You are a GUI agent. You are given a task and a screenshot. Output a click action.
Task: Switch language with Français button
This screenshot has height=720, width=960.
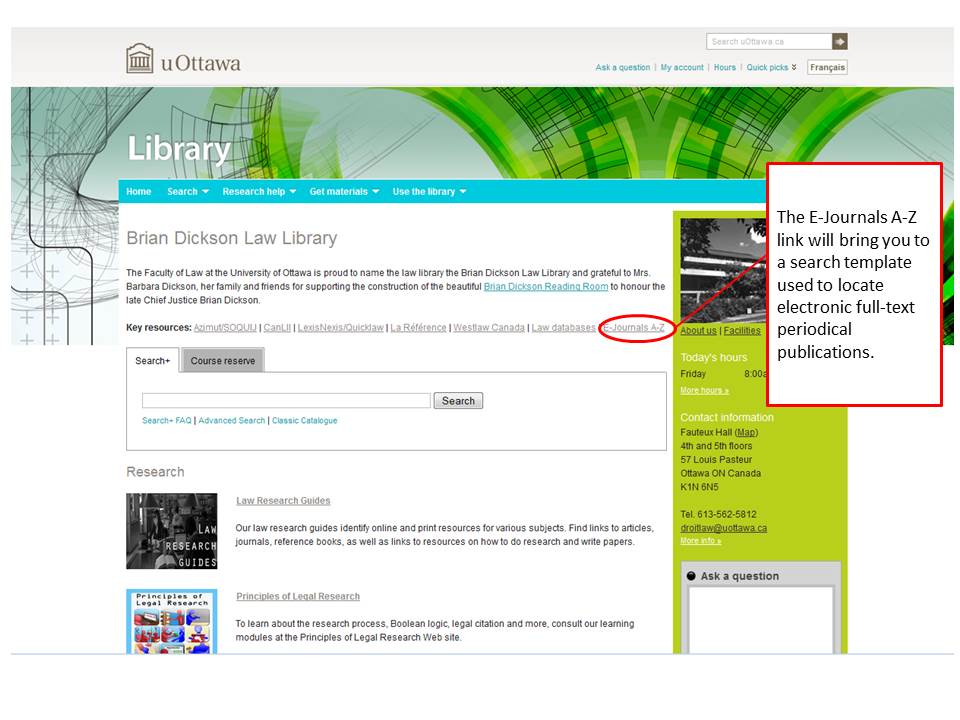tap(827, 67)
